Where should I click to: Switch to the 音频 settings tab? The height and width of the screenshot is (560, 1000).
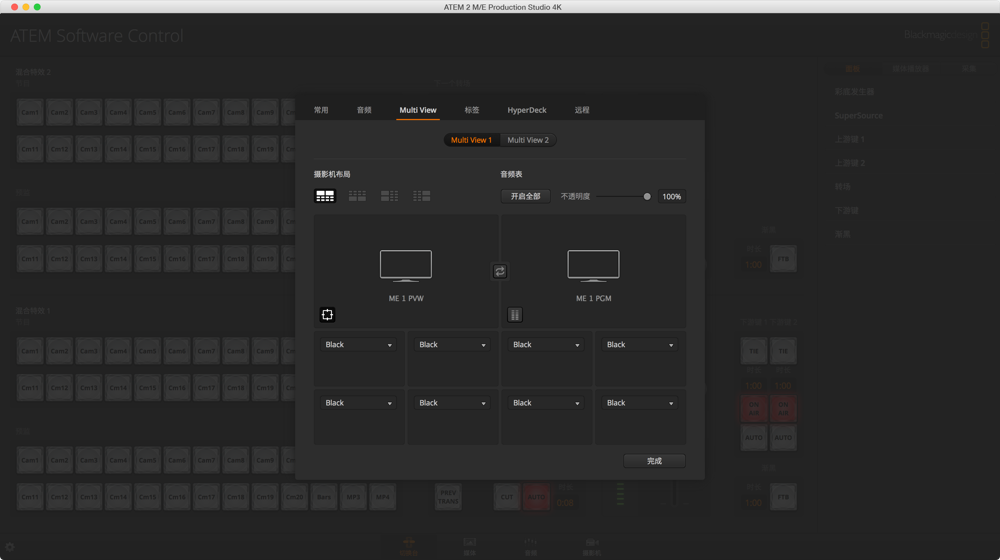pyautogui.click(x=364, y=110)
